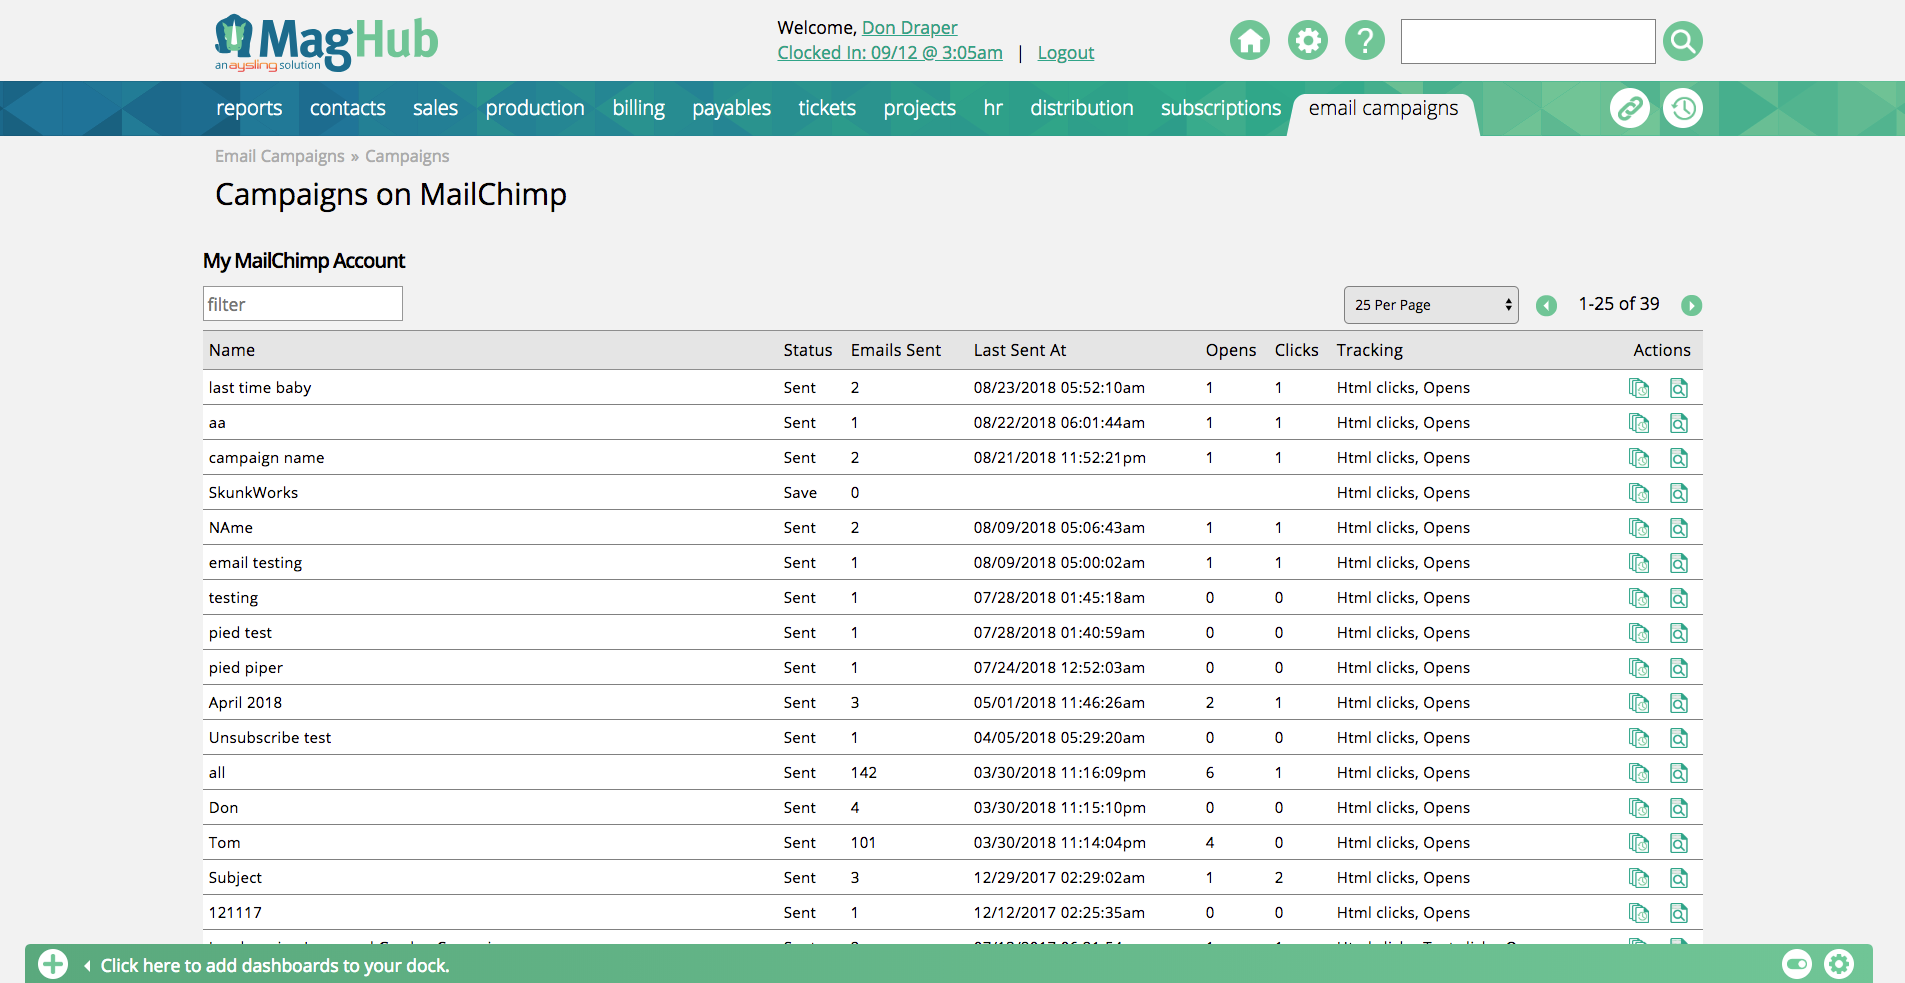Click the 'April 2018' campaign name
The image size is (1905, 983).
coord(245,703)
